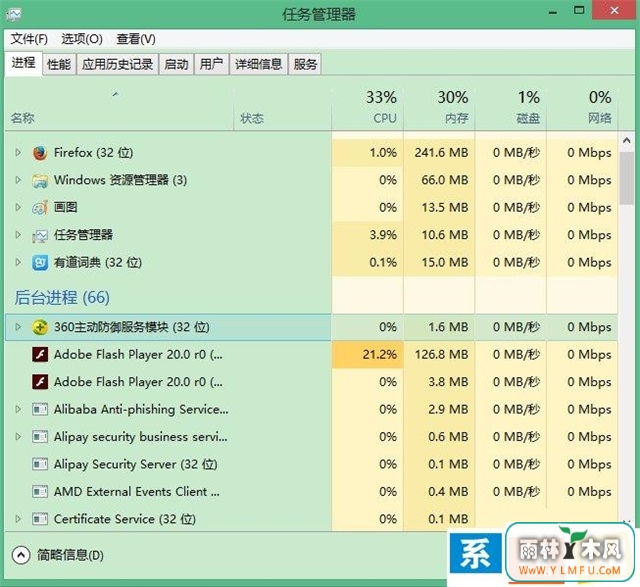This screenshot has height=587, width=640.
Task: Open the 文件(F) menu
Action: 29,39
